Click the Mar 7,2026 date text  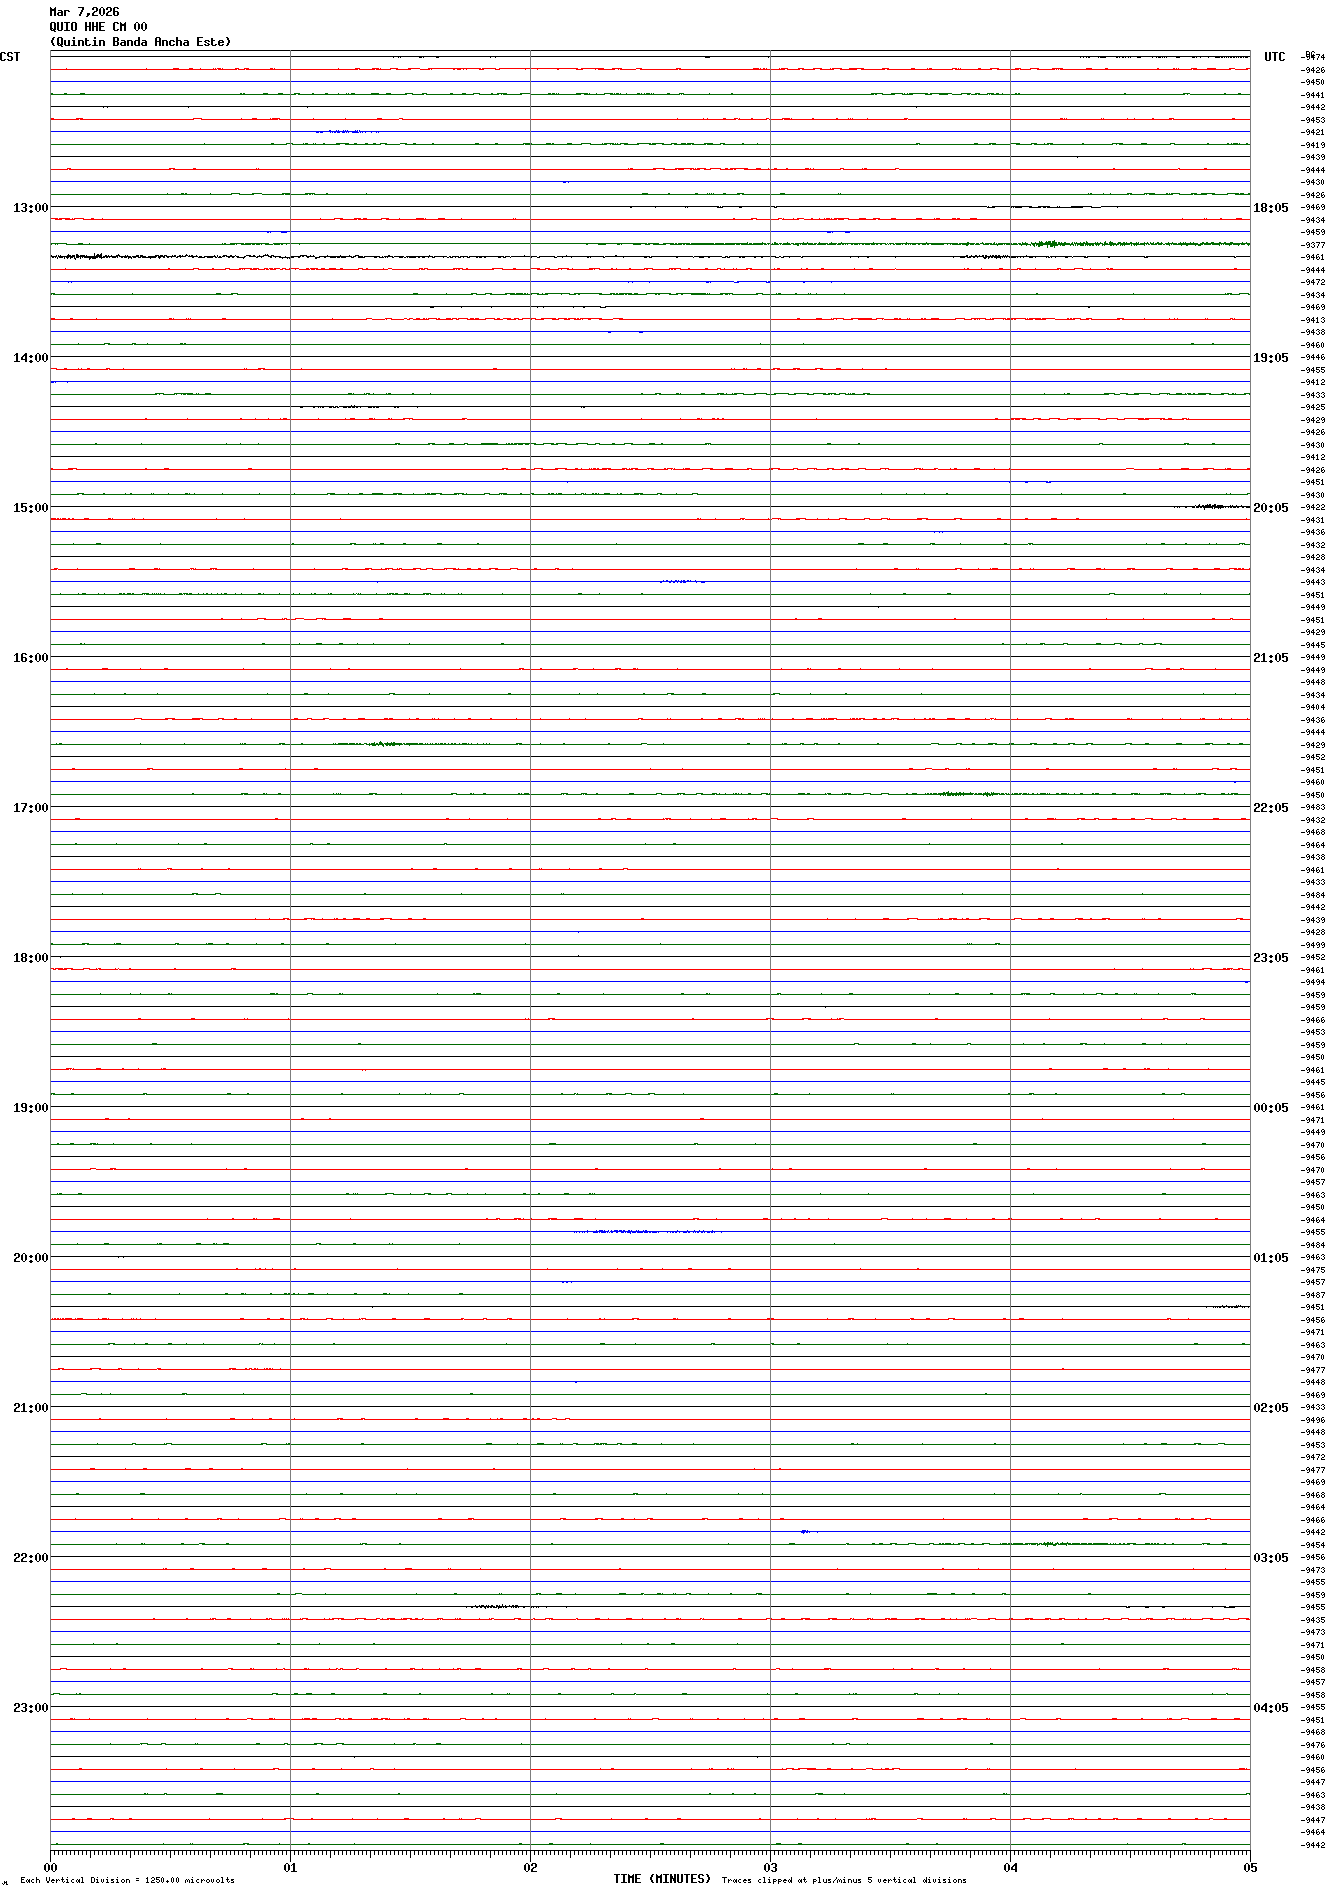coord(84,12)
